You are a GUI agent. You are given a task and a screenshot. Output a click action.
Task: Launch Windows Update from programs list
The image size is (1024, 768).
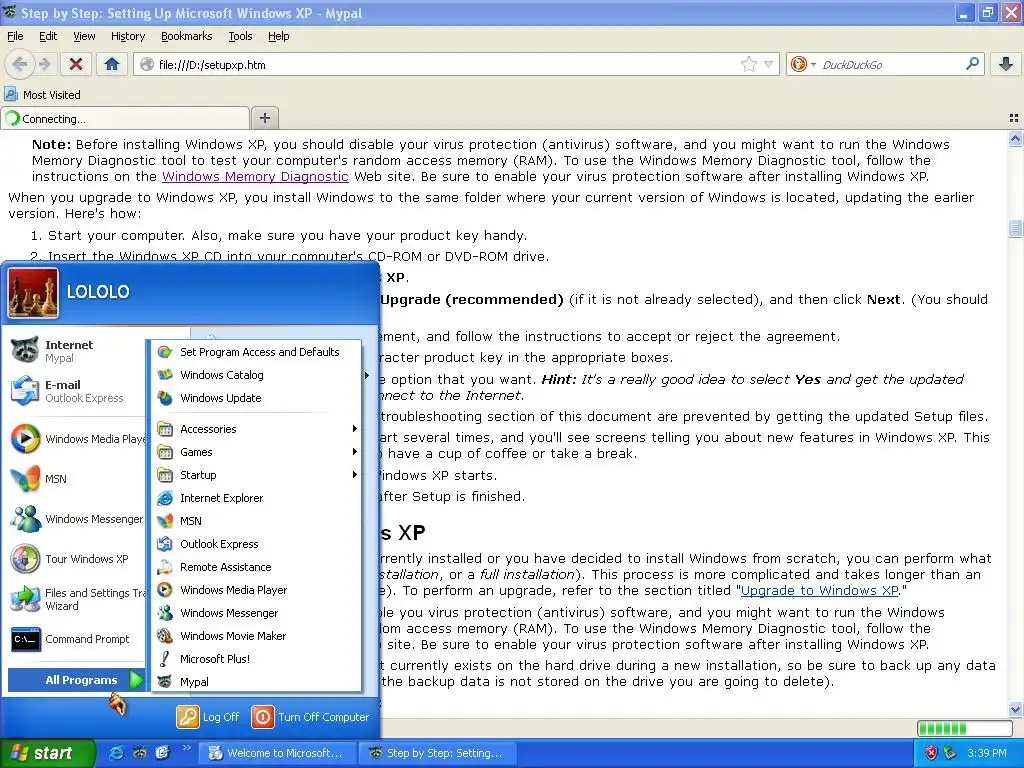[257, 398]
